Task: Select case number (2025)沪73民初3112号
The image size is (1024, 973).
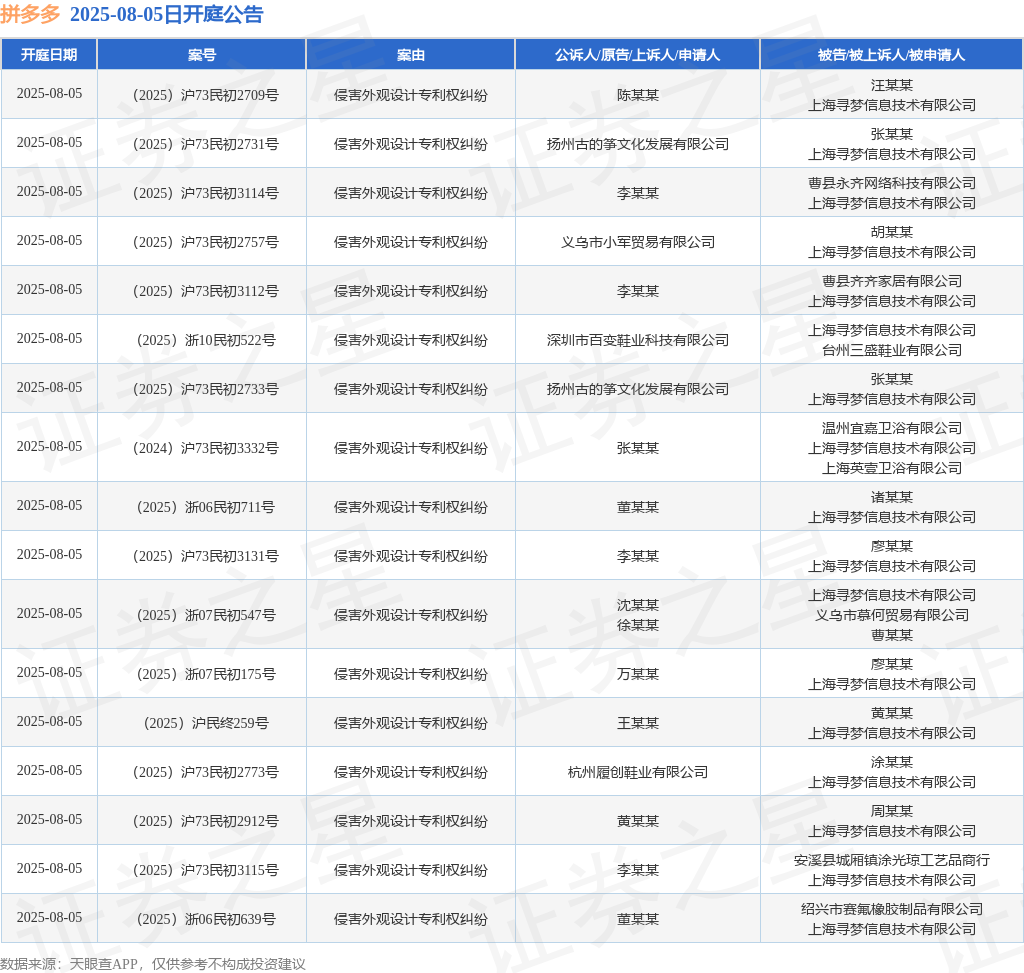Action: click(206, 291)
